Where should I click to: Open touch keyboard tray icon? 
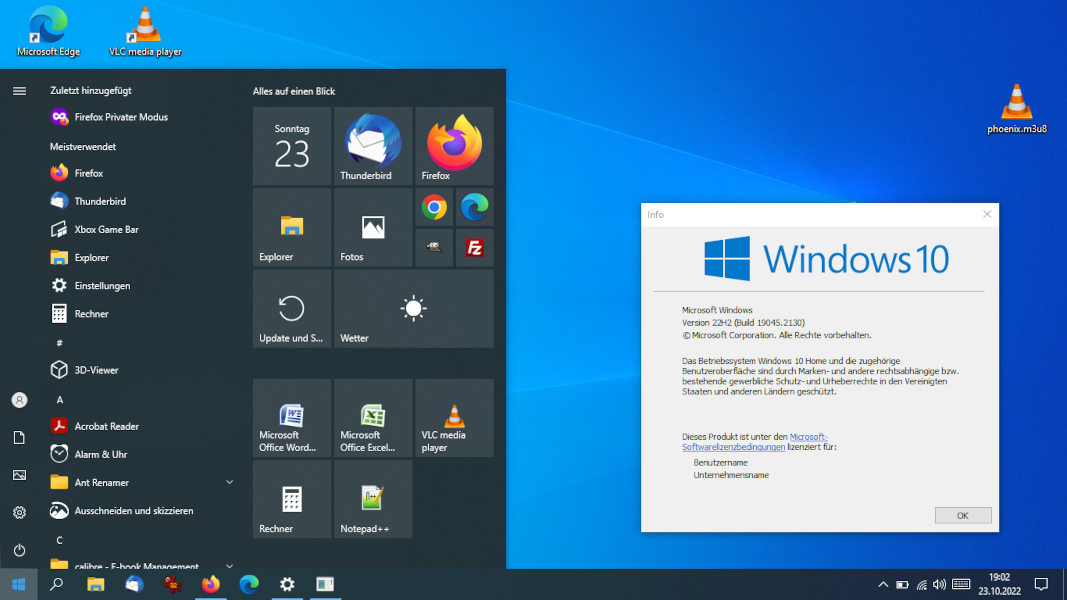point(961,584)
